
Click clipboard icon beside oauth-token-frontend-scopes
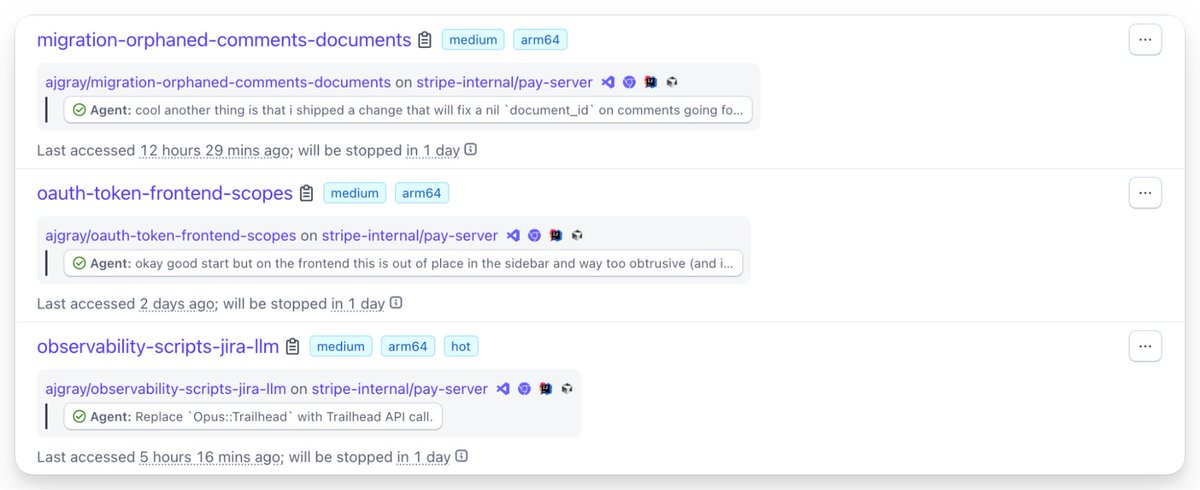[307, 193]
